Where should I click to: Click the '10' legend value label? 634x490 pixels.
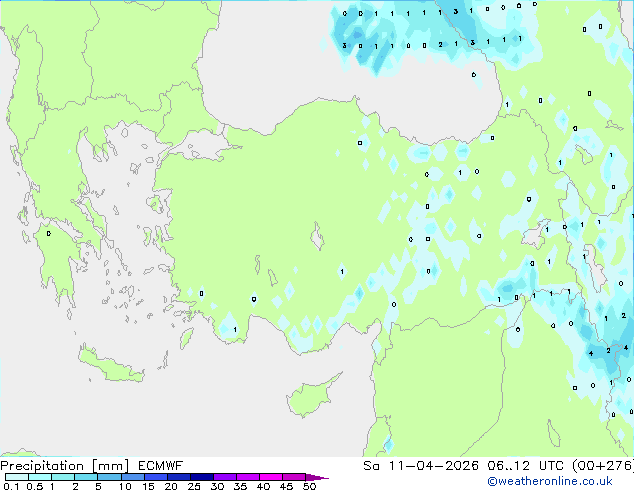point(125,486)
